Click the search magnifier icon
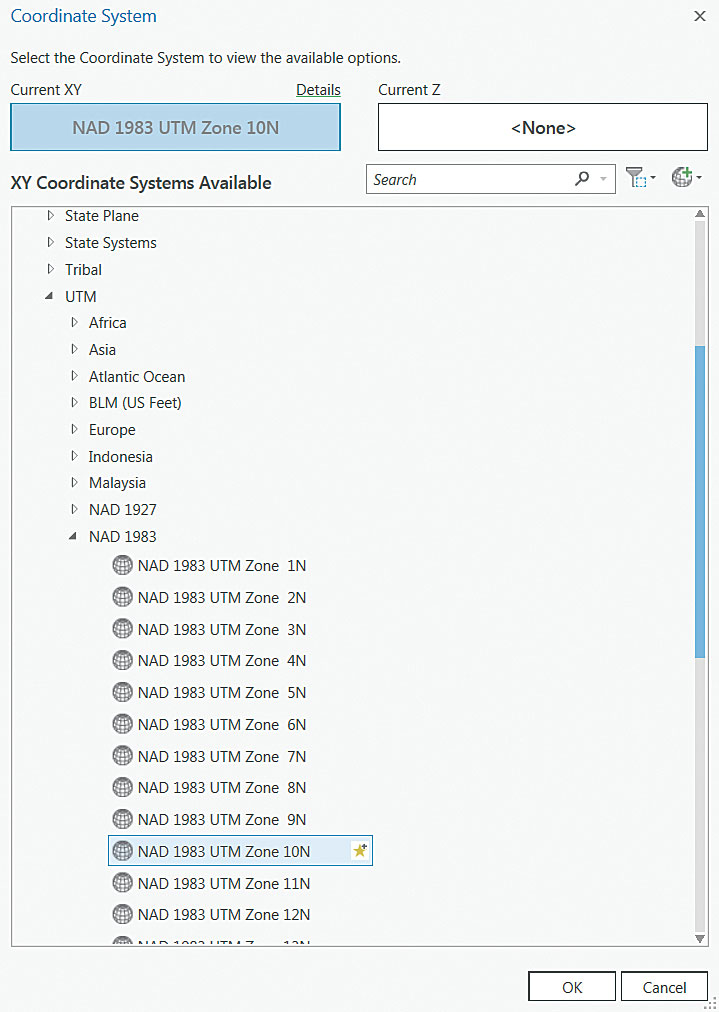Screen dimensions: 719x1012 (x=582, y=180)
